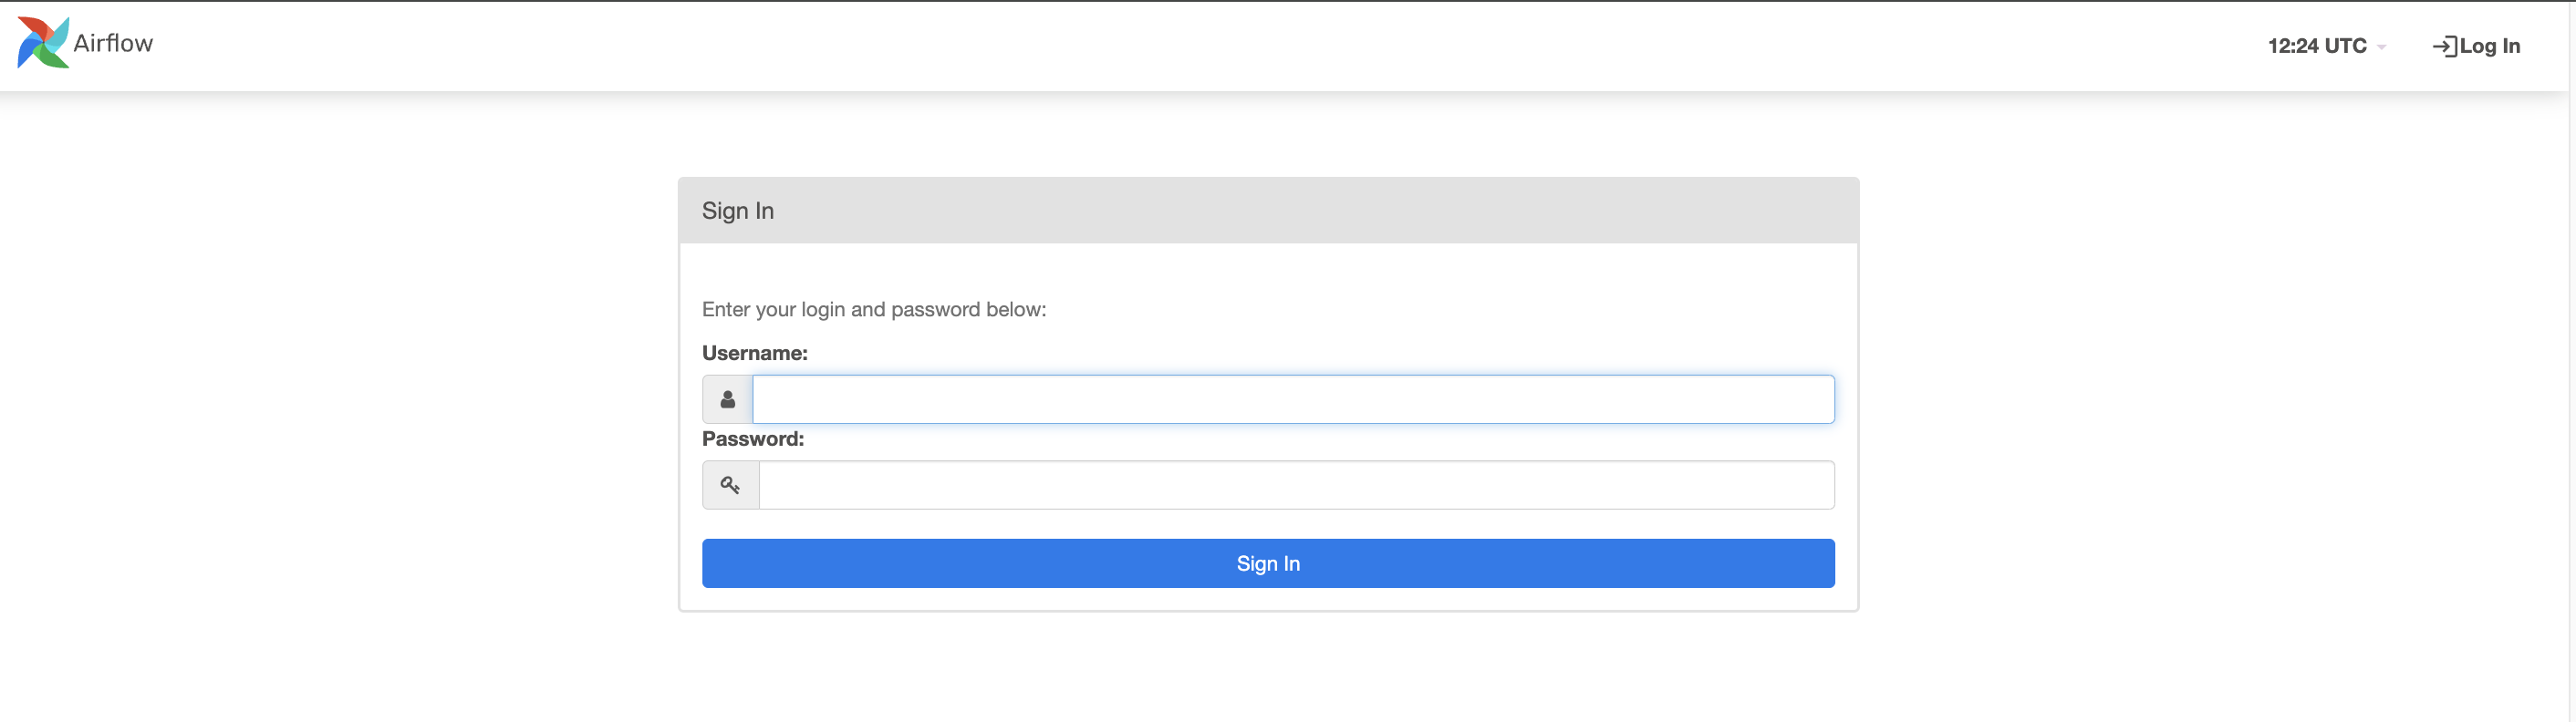Open the 12:24 UTC time dropdown
The width and height of the screenshot is (2576, 722).
(2326, 46)
